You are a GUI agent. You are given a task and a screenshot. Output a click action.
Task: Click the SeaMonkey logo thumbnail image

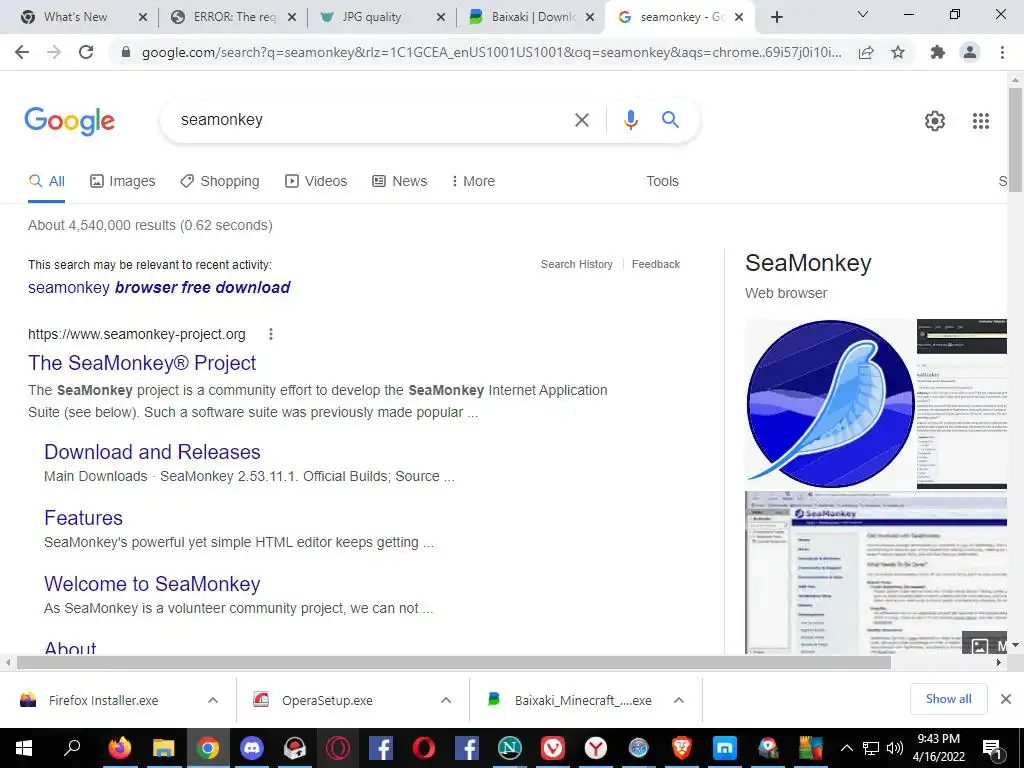click(x=830, y=403)
